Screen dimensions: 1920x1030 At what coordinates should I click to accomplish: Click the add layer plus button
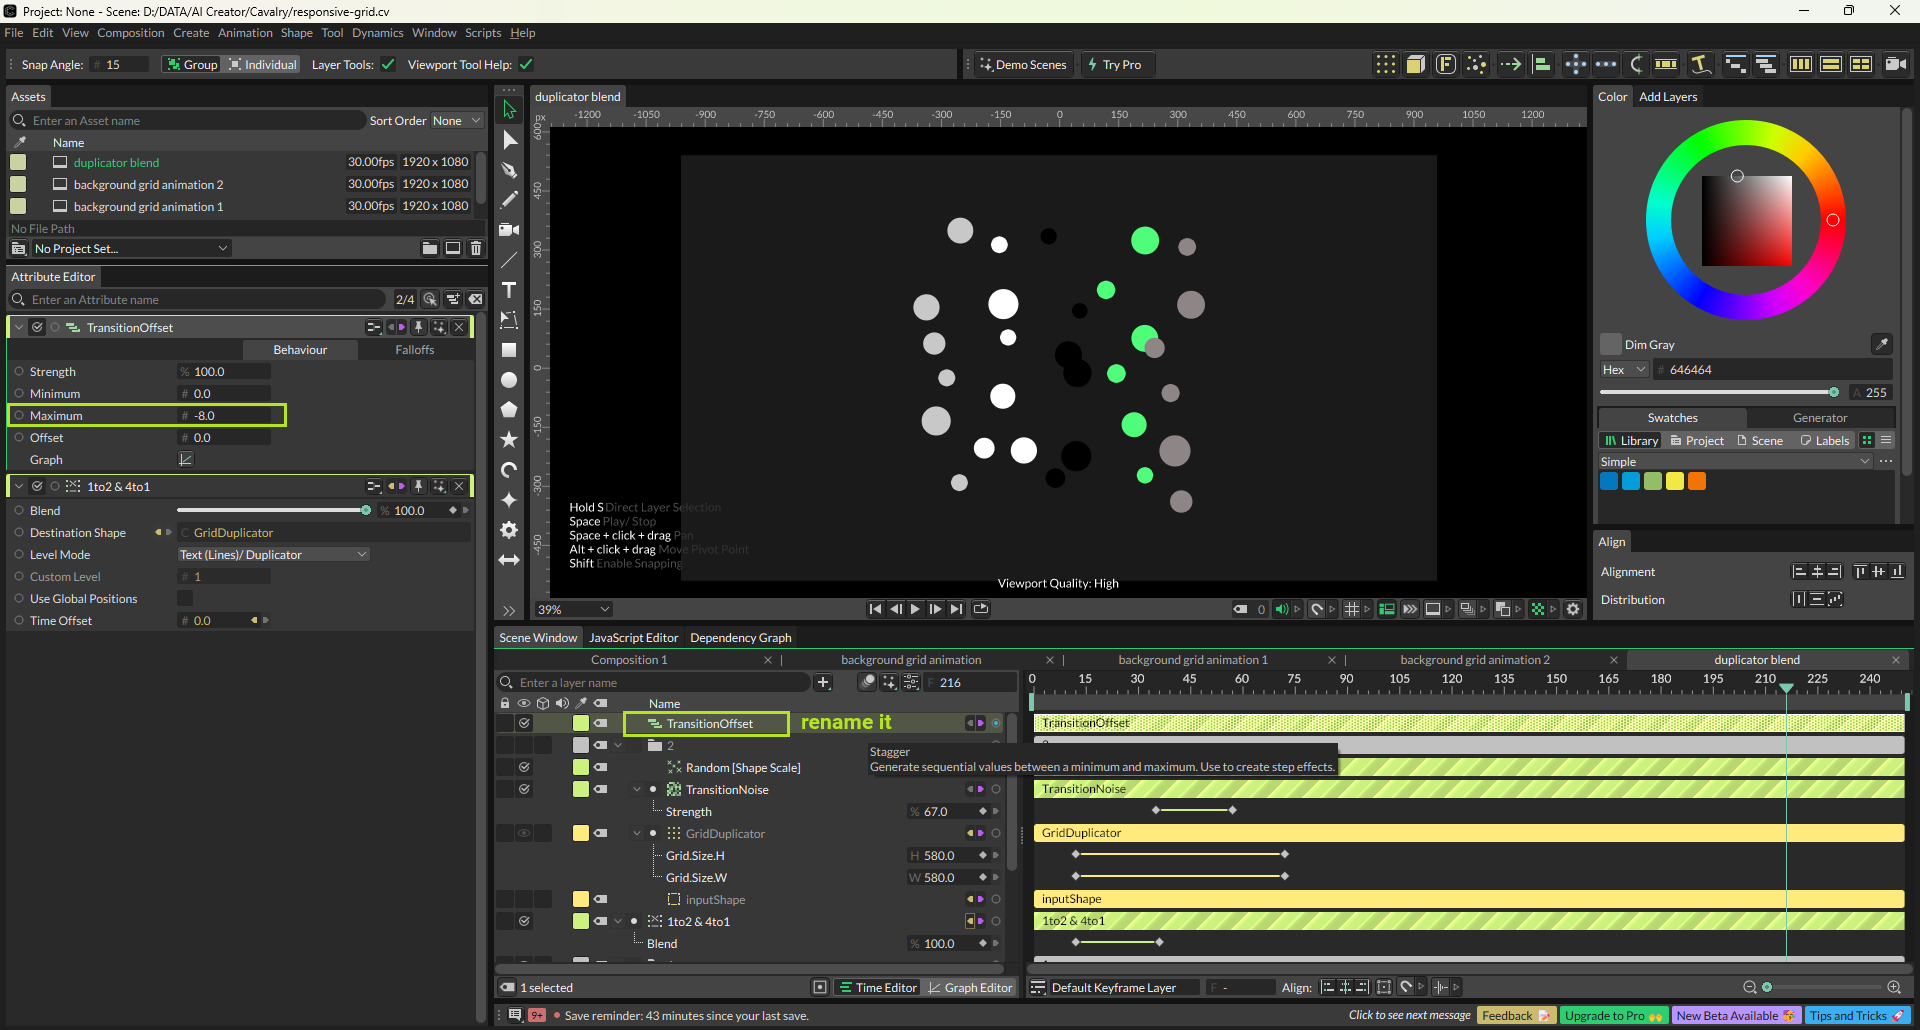tap(823, 683)
